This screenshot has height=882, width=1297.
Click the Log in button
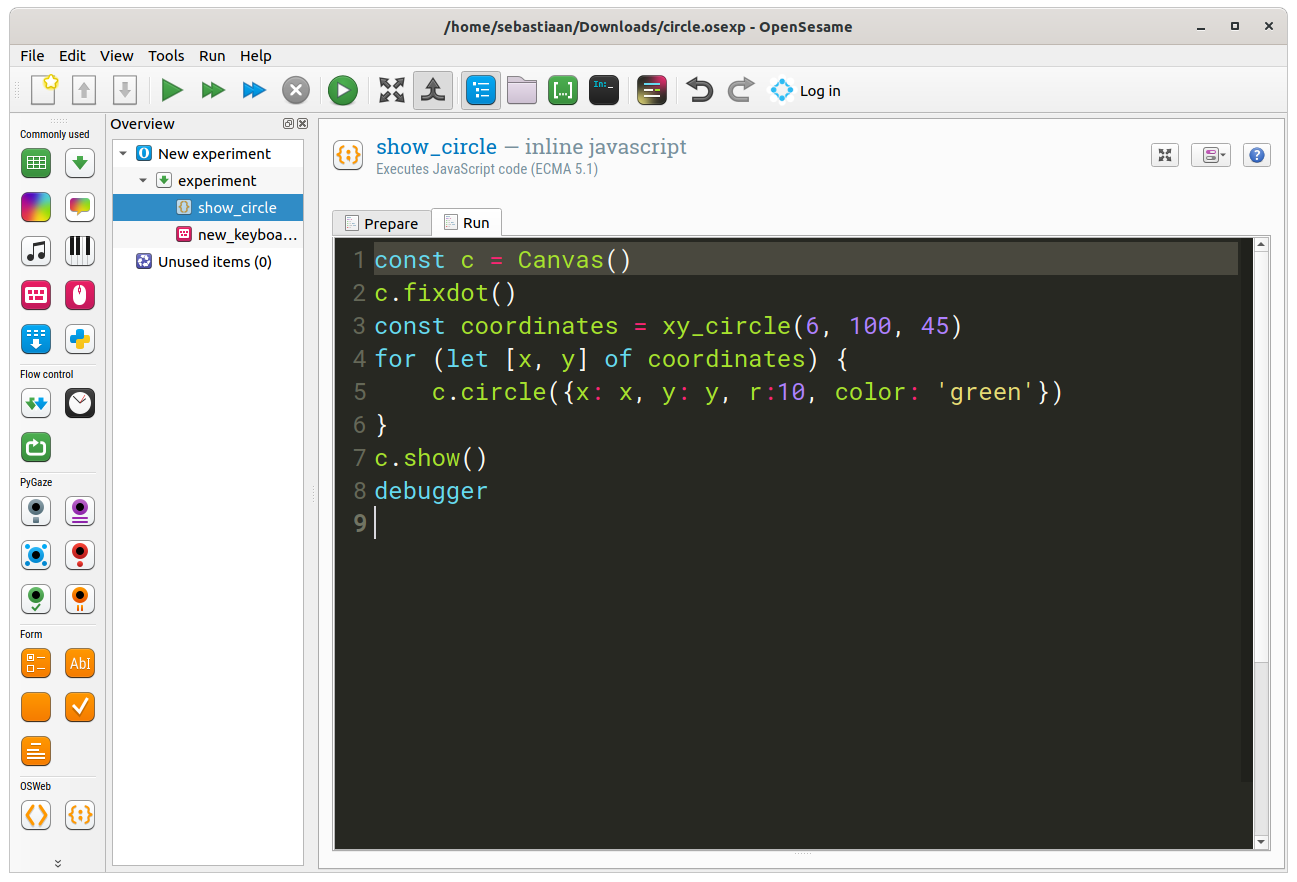point(805,90)
